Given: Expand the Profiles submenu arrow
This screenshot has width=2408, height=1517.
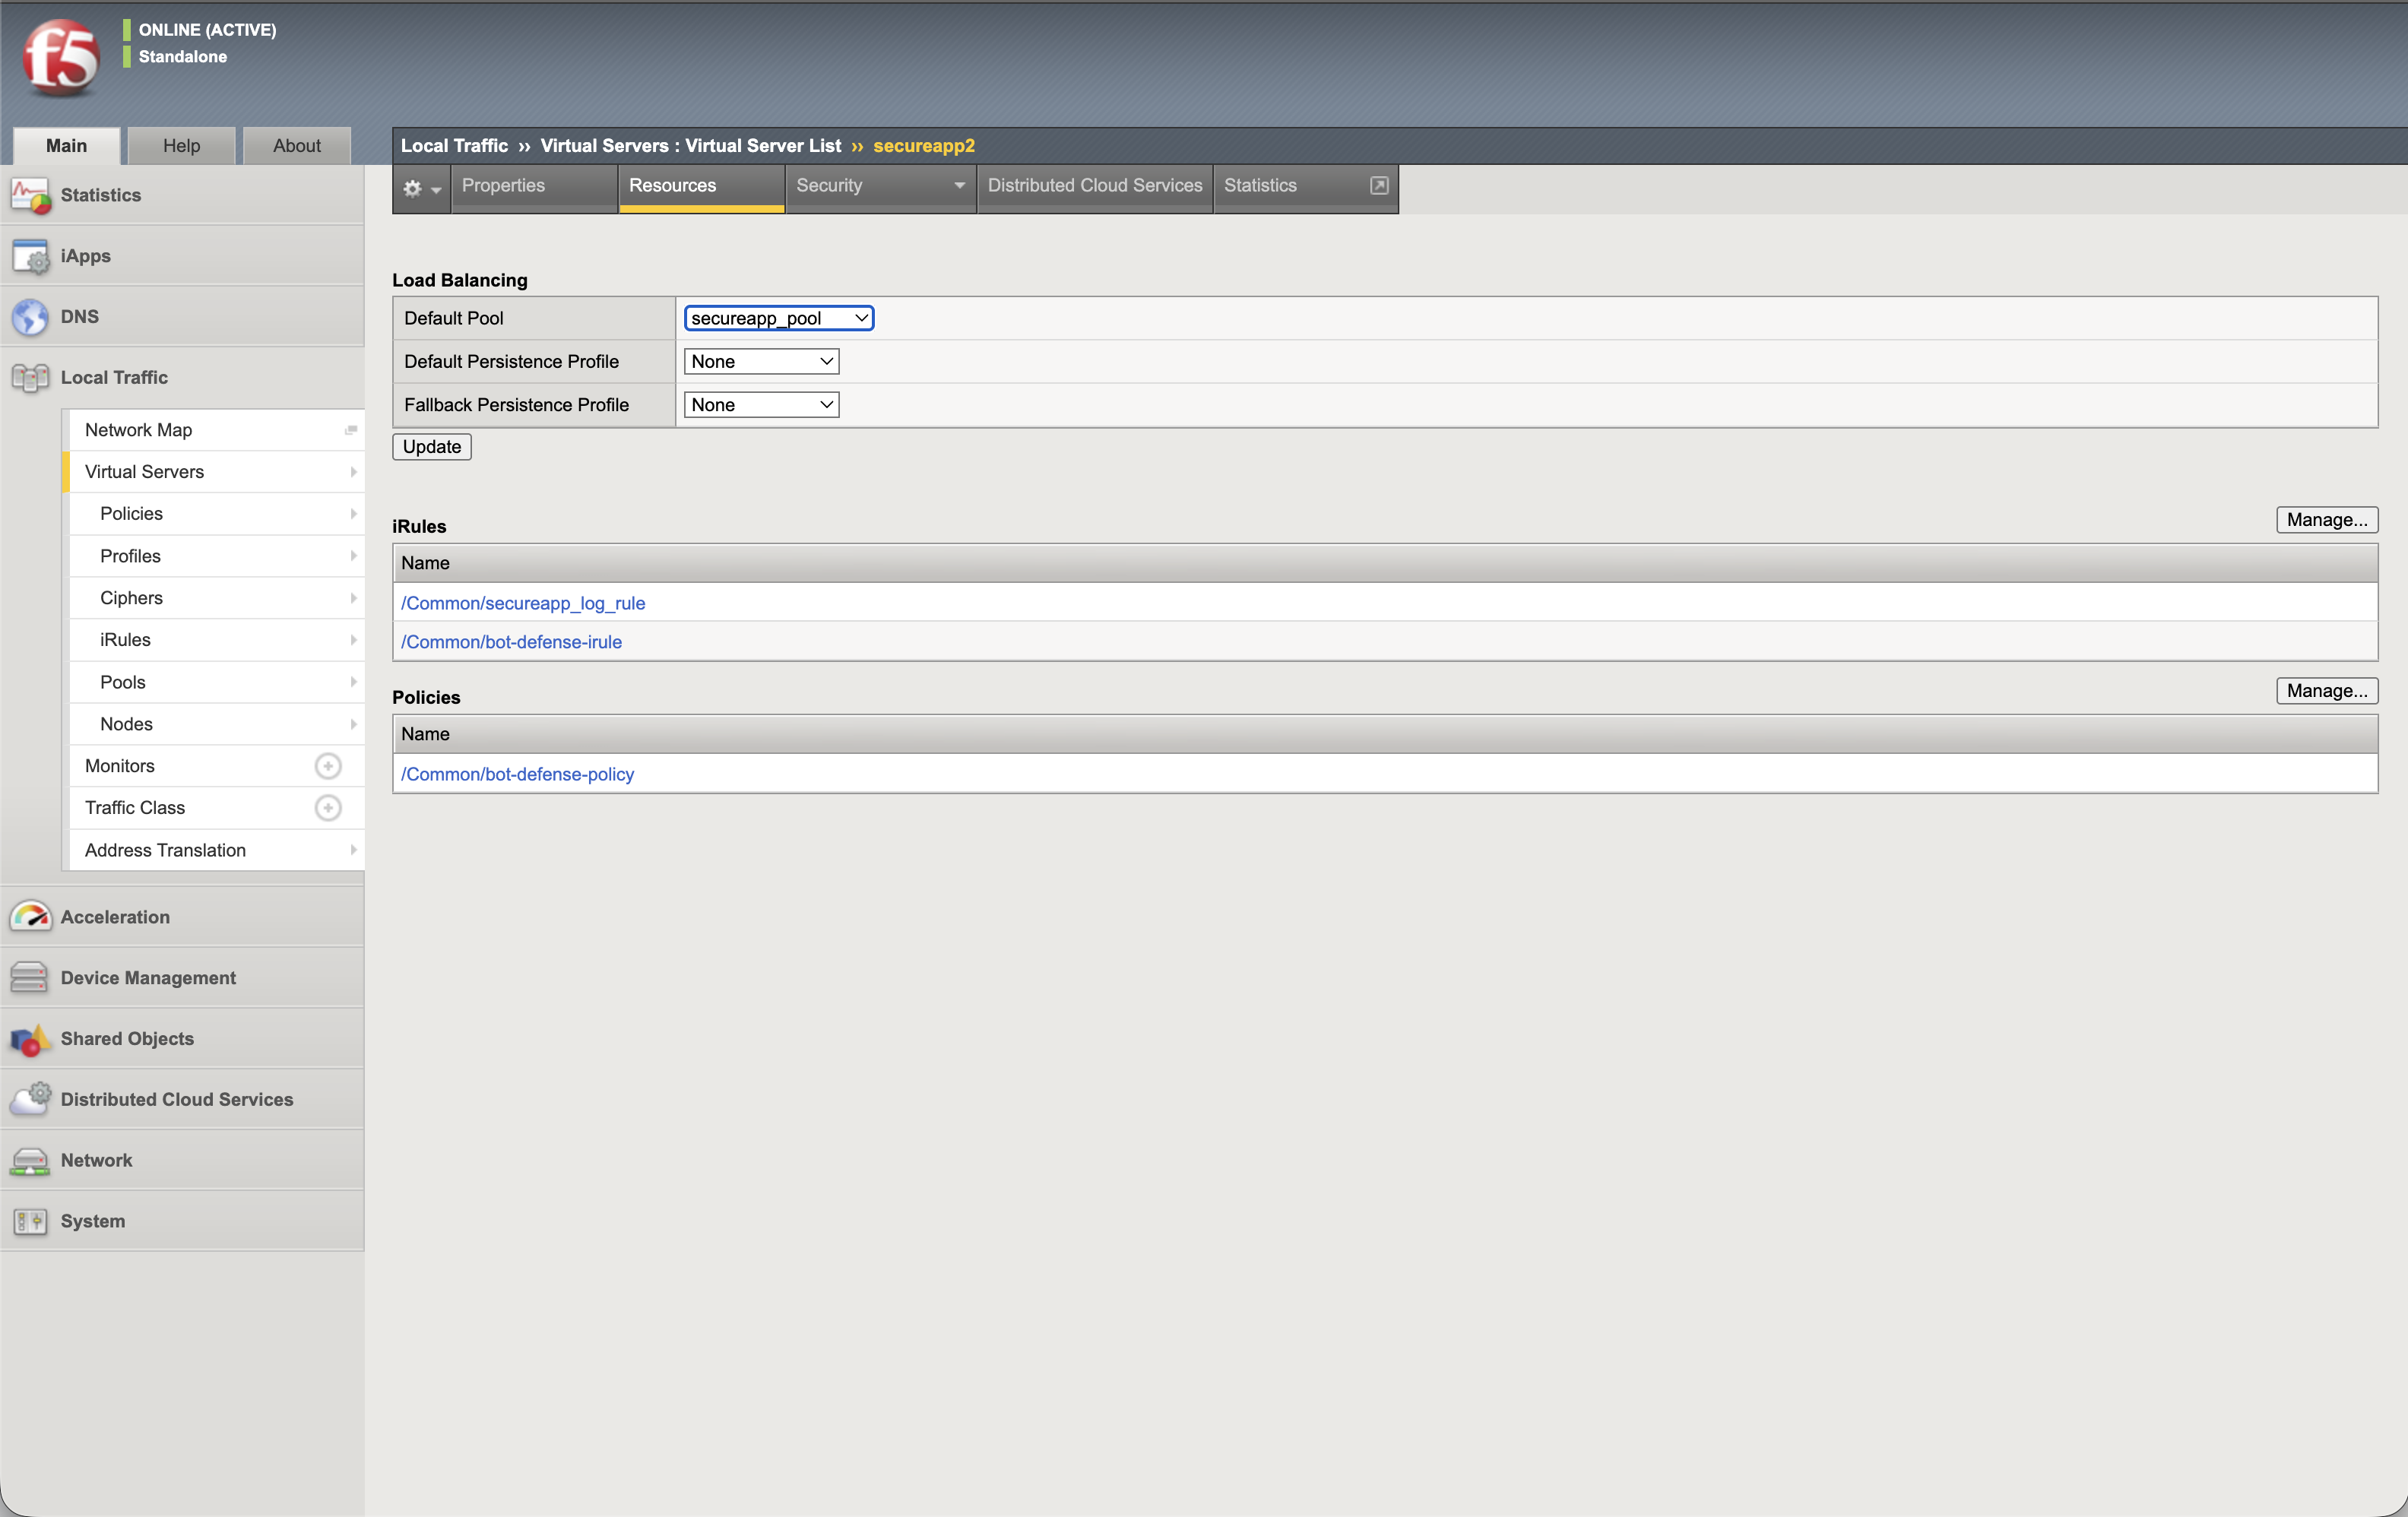Looking at the screenshot, I should (x=353, y=556).
